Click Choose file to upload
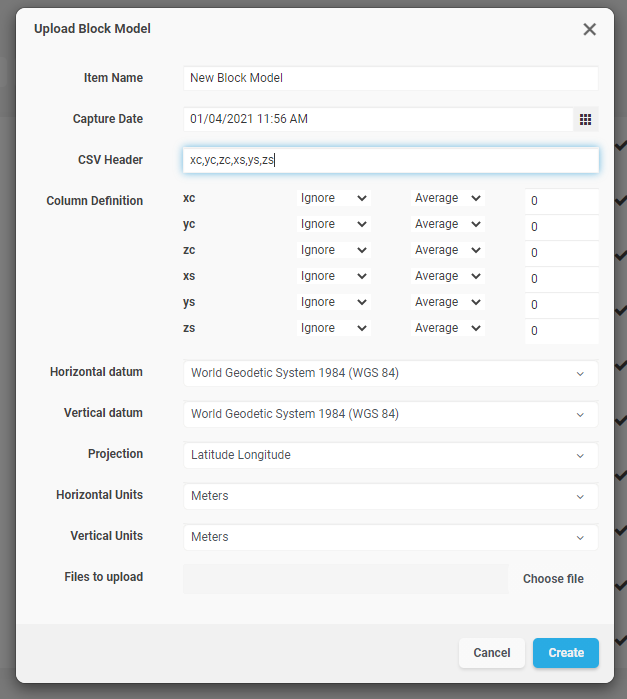 tap(553, 579)
